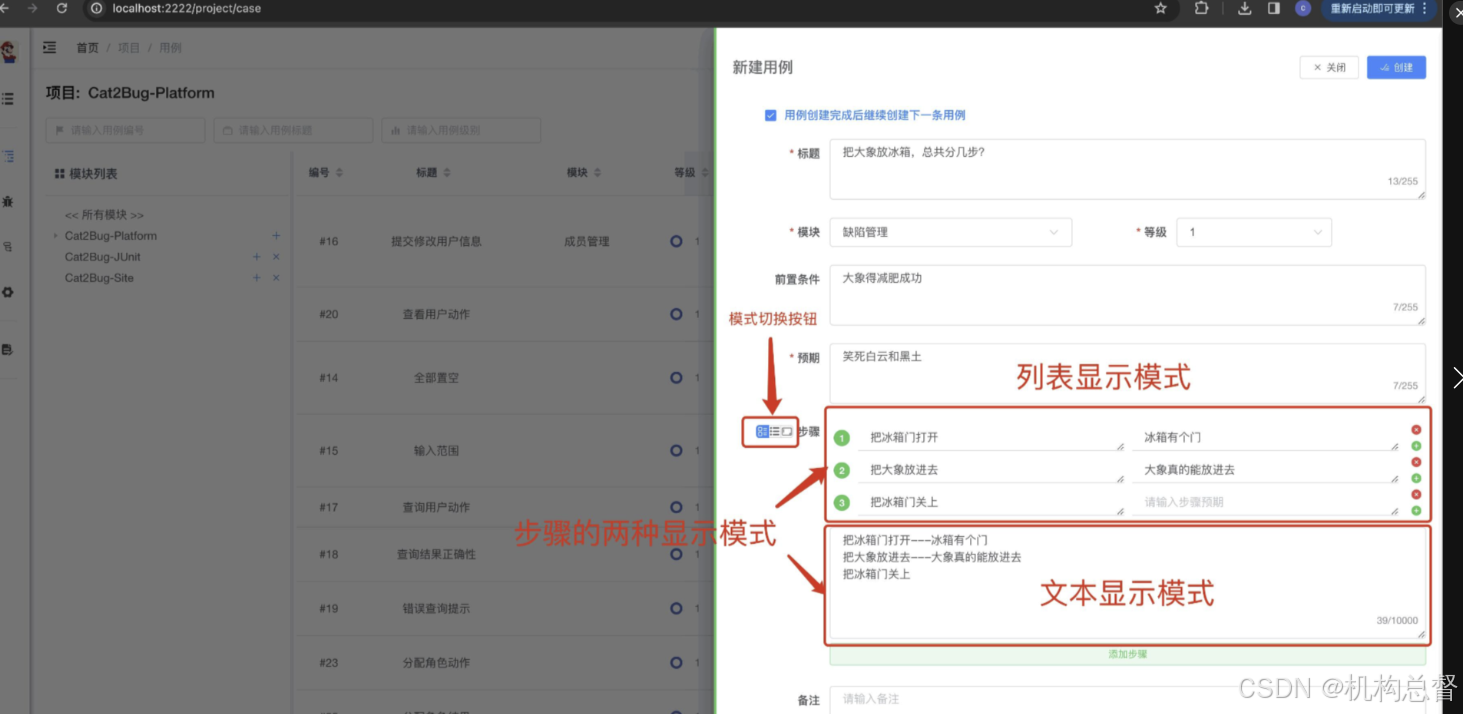Click the browser forward arrow
The image size is (1463, 714).
click(33, 8)
